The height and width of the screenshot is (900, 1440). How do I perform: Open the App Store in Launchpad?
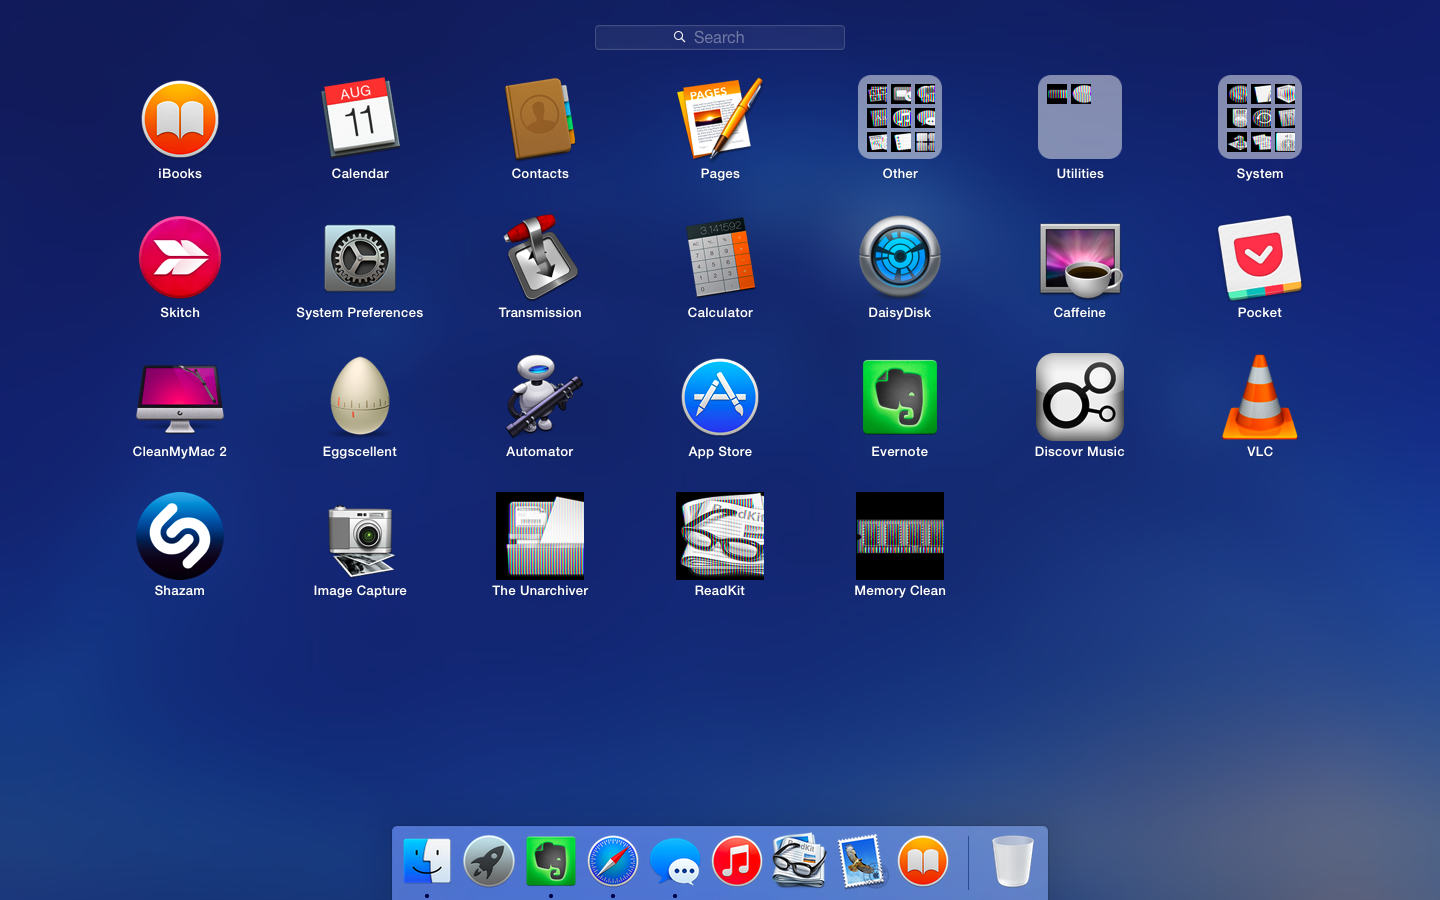(720, 397)
